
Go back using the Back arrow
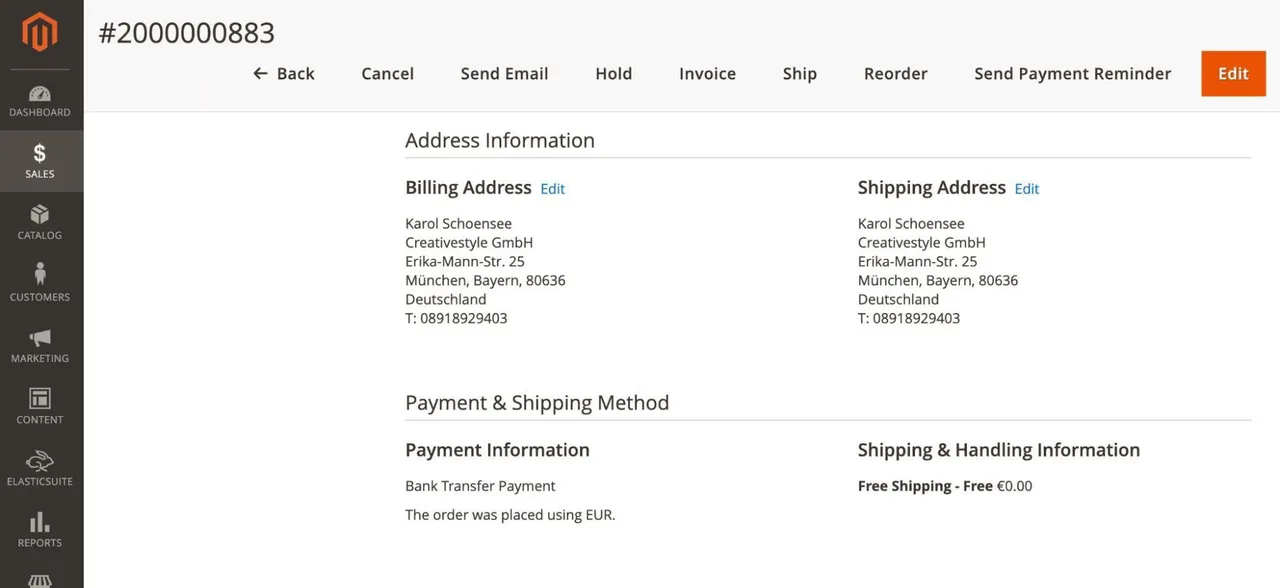[x=284, y=73]
